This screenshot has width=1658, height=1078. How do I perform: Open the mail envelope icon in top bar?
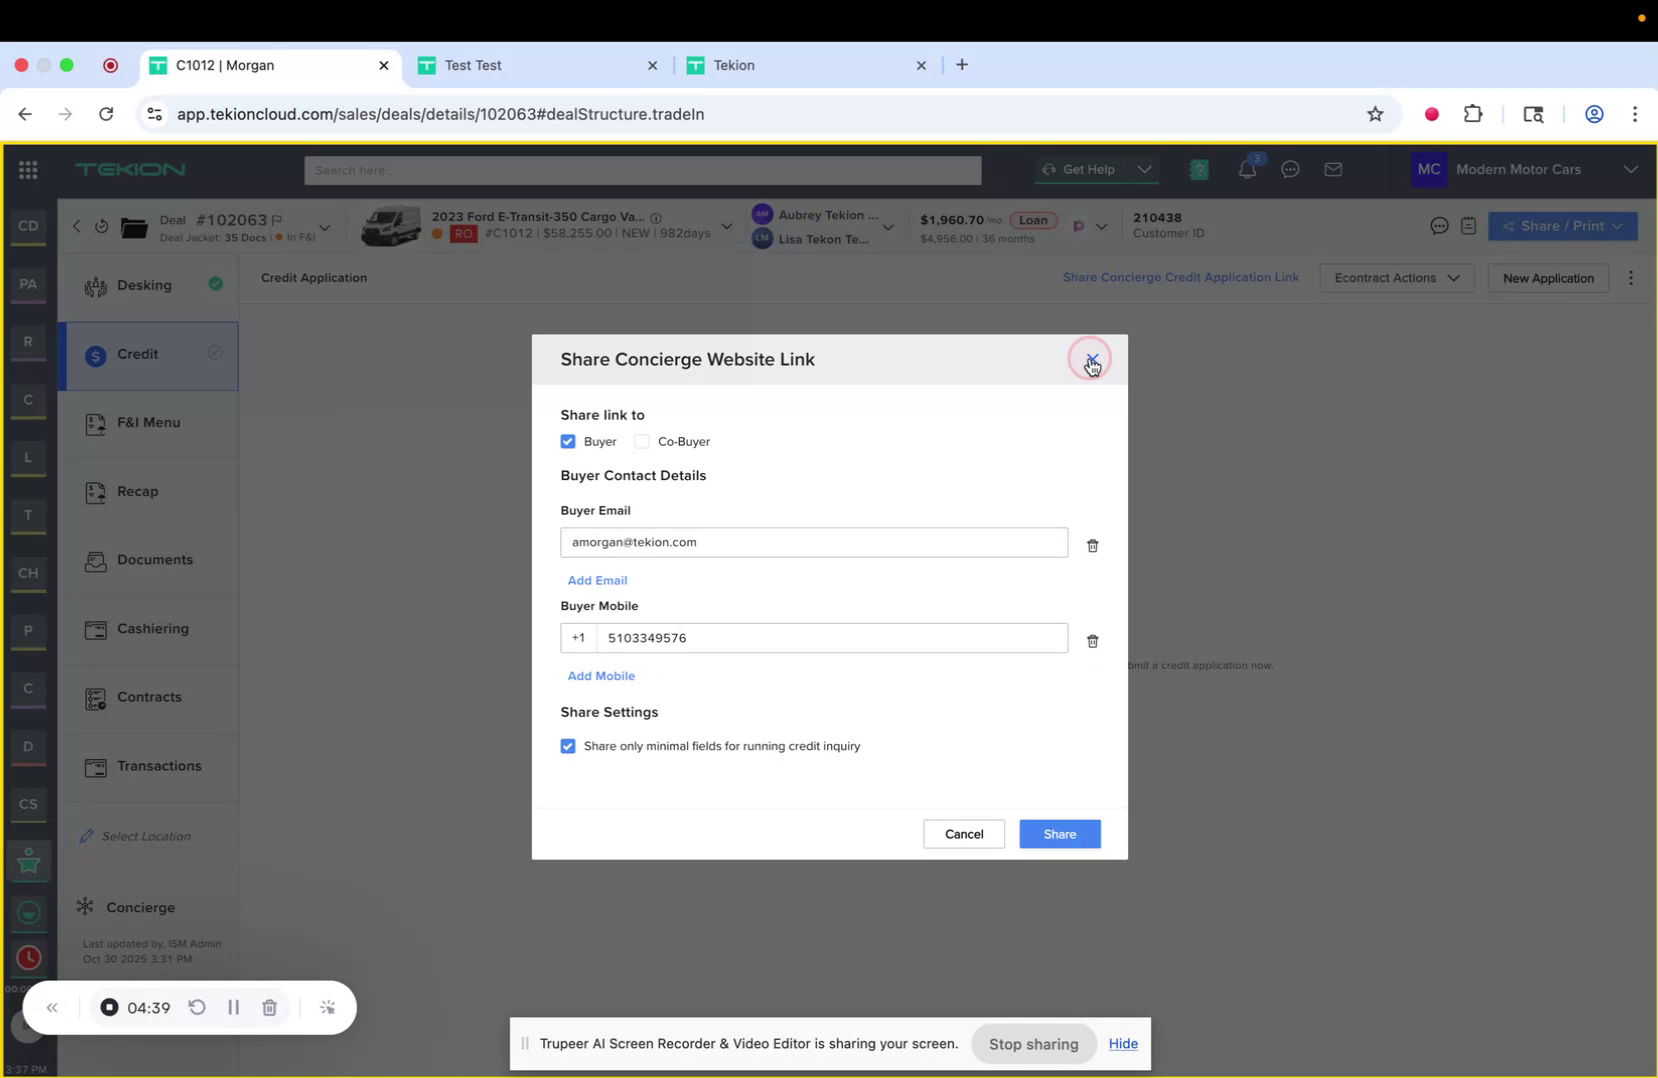pos(1333,170)
